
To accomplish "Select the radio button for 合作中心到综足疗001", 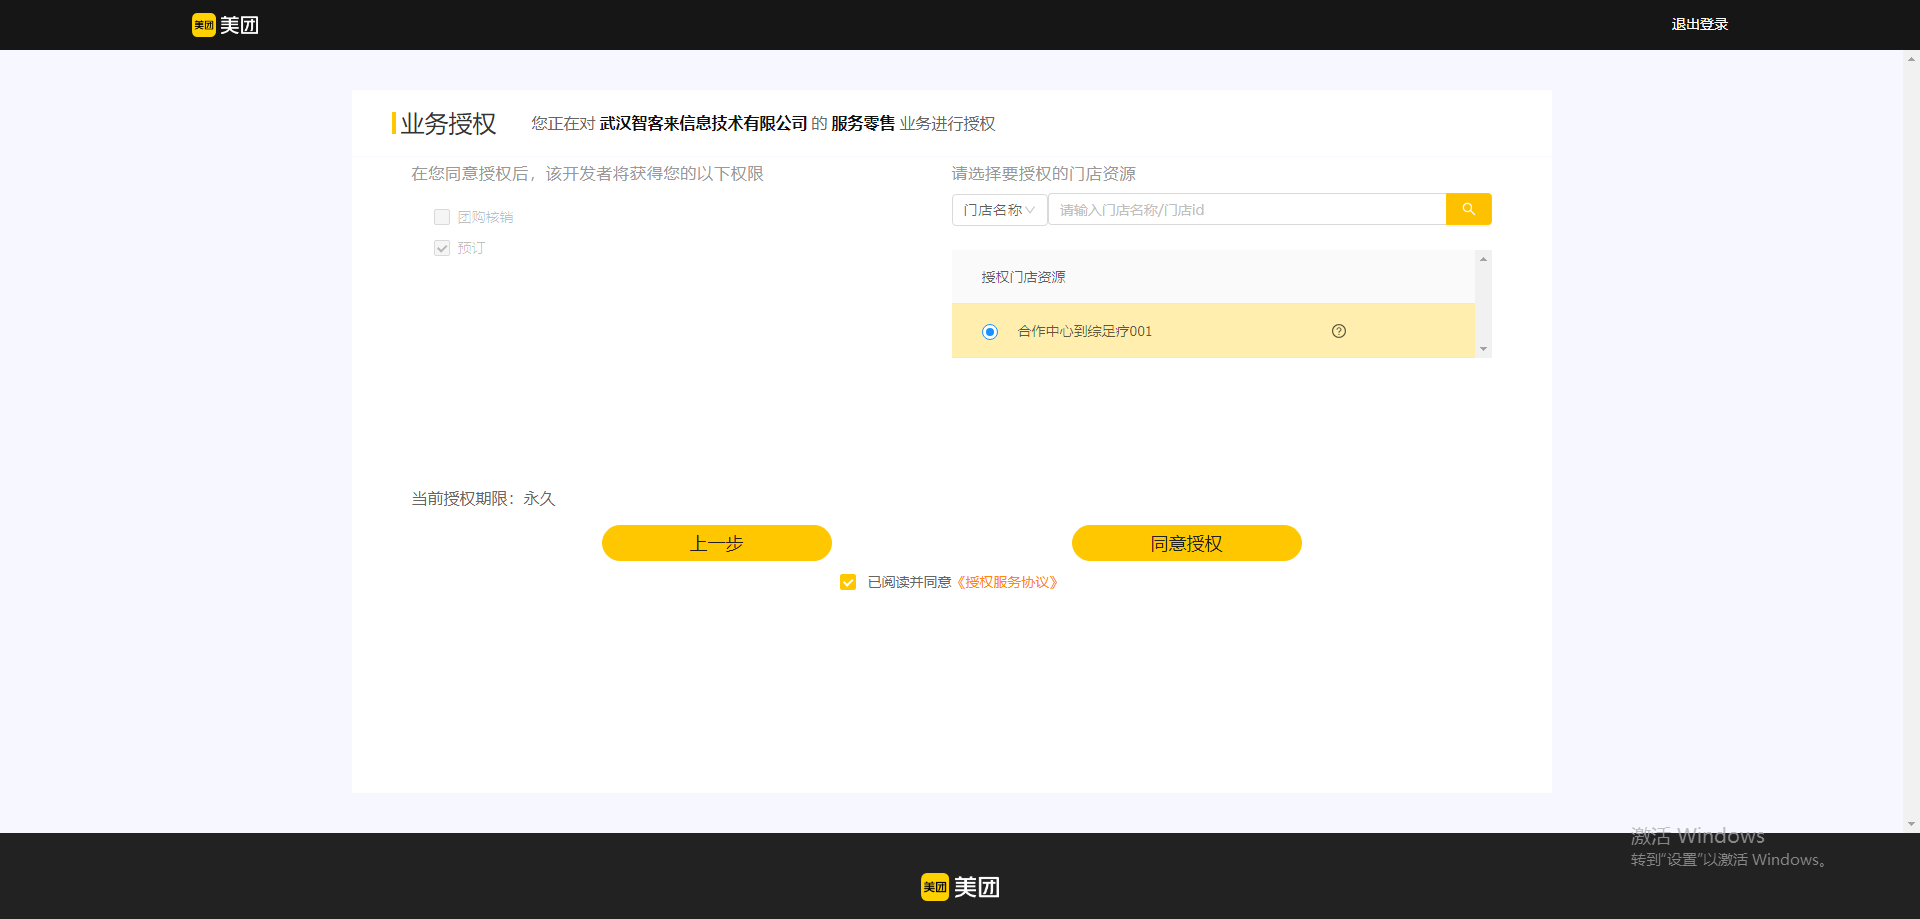I will pos(990,331).
